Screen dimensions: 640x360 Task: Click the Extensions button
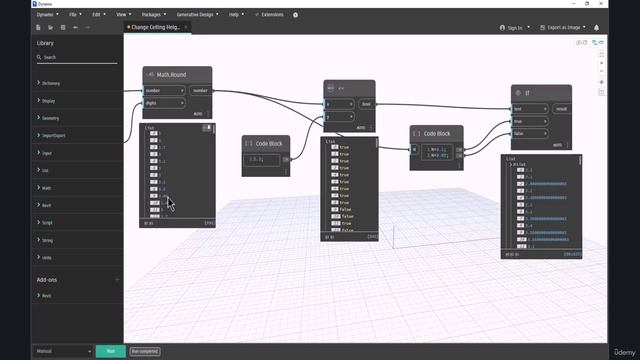(x=269, y=15)
